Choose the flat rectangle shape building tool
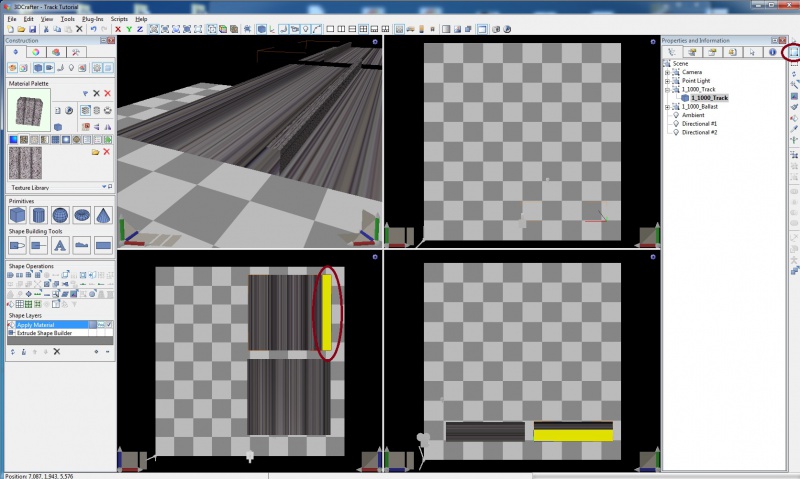This screenshot has height=479, width=800. click(103, 245)
